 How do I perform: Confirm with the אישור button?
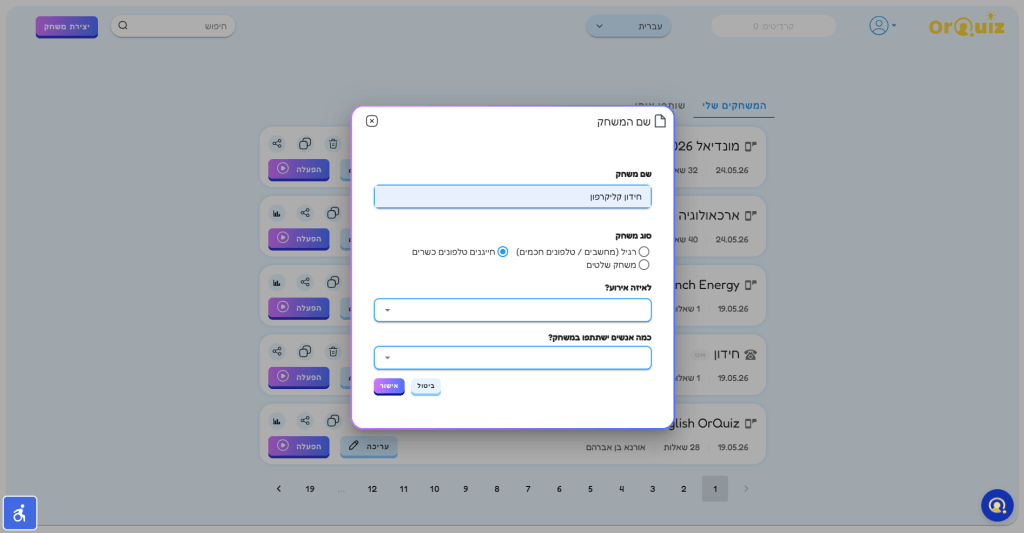pos(389,386)
